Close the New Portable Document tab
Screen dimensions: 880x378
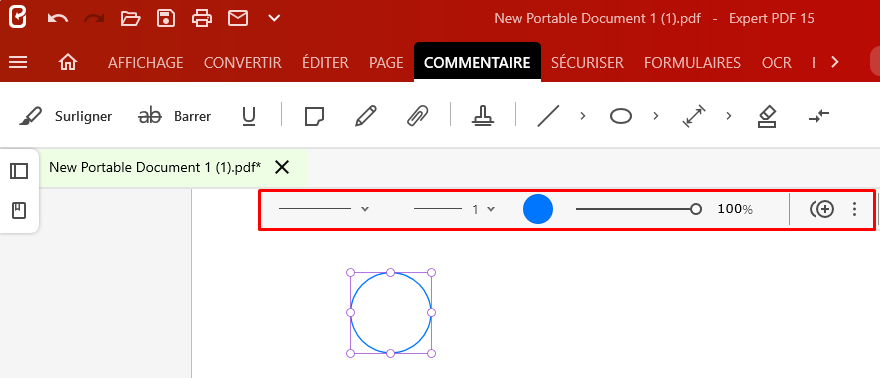point(282,167)
